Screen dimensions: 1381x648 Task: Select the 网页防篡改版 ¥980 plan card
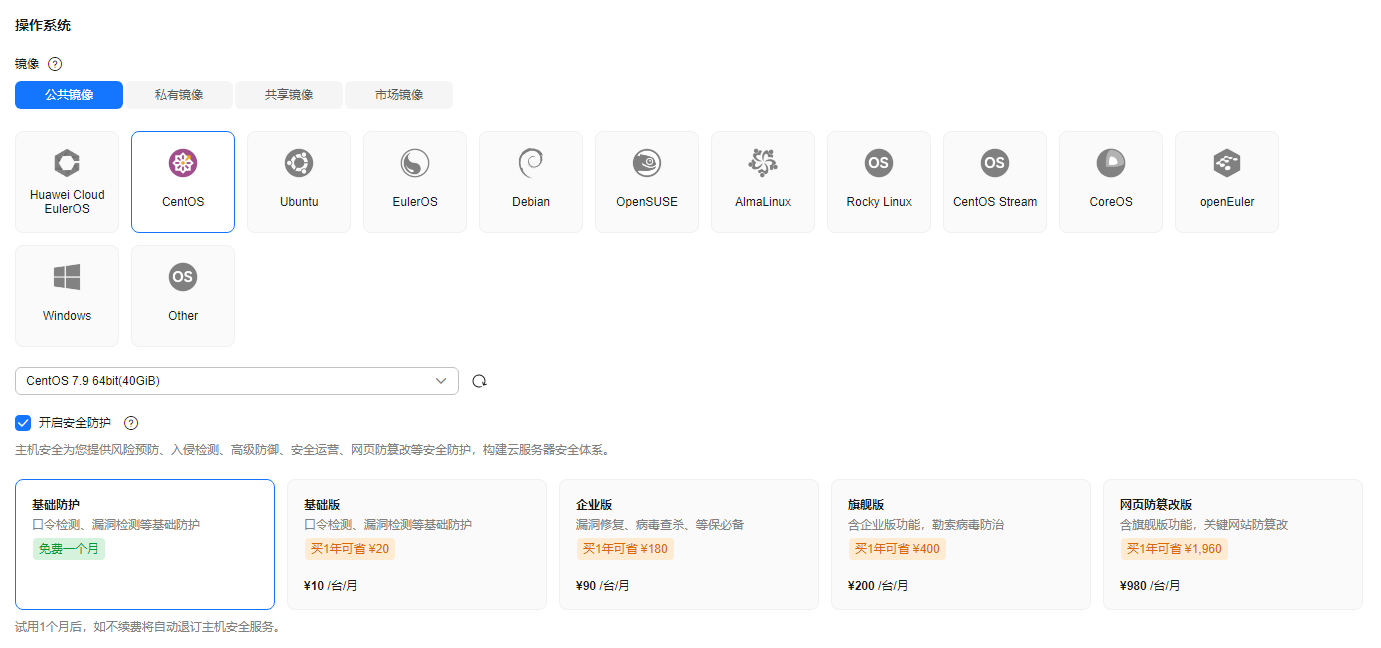[1233, 545]
